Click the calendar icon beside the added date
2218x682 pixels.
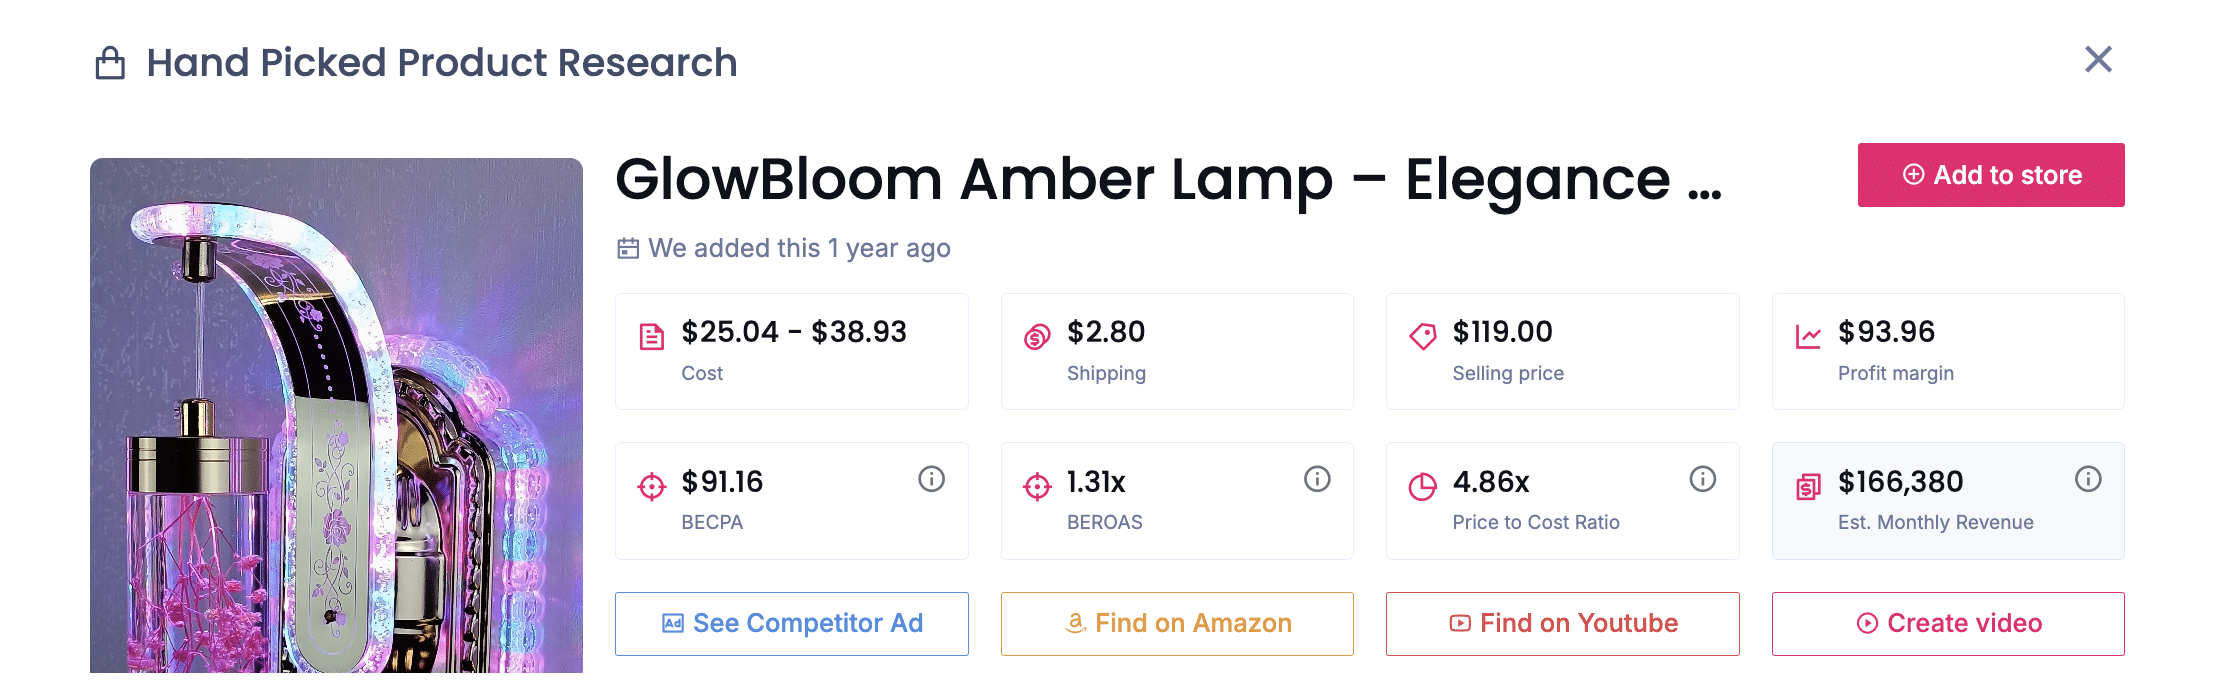click(627, 248)
